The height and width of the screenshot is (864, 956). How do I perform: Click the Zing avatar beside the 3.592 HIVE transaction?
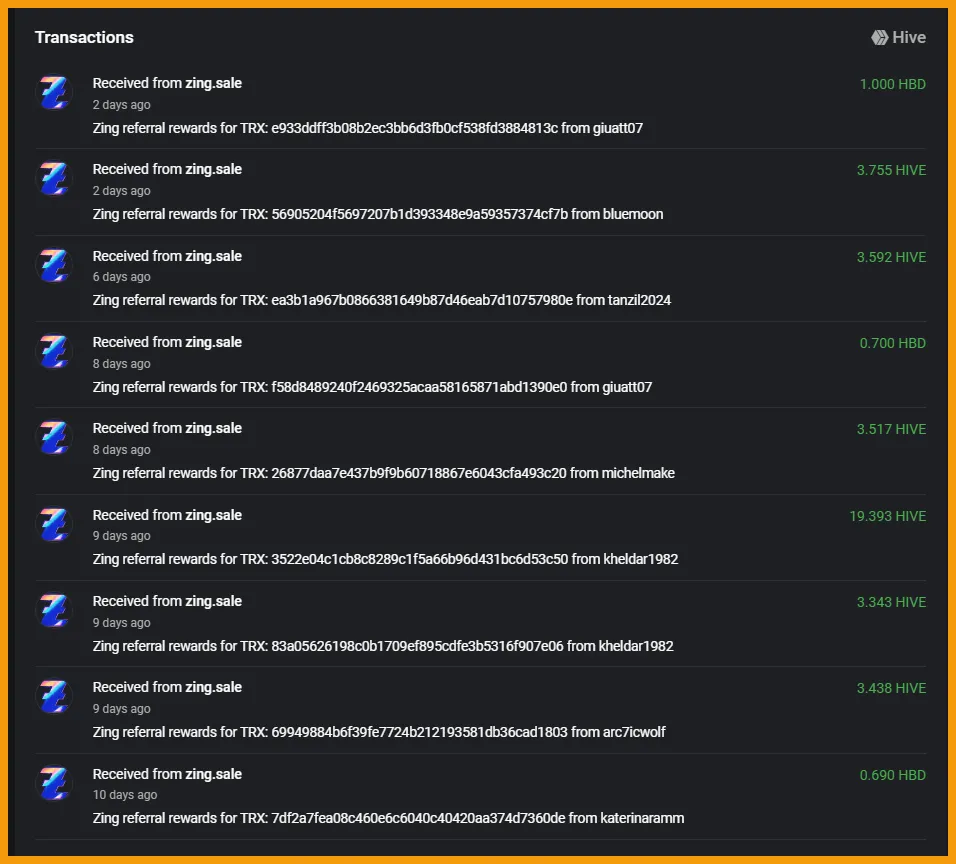[54, 265]
